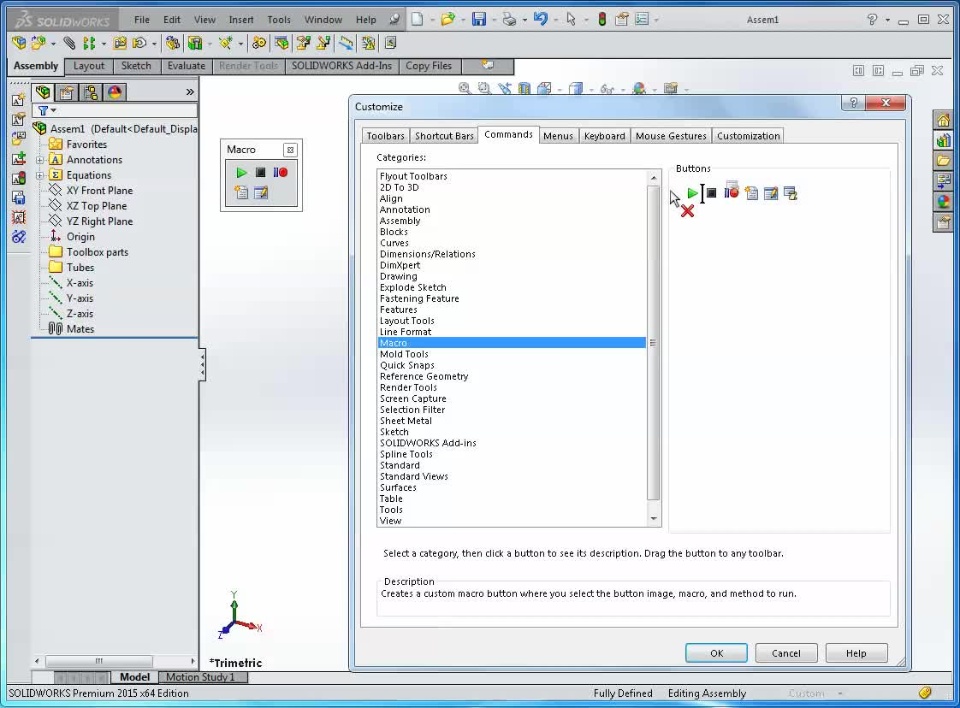Click the Save icon in the top toolbar
This screenshot has width=960, height=708.
479,20
